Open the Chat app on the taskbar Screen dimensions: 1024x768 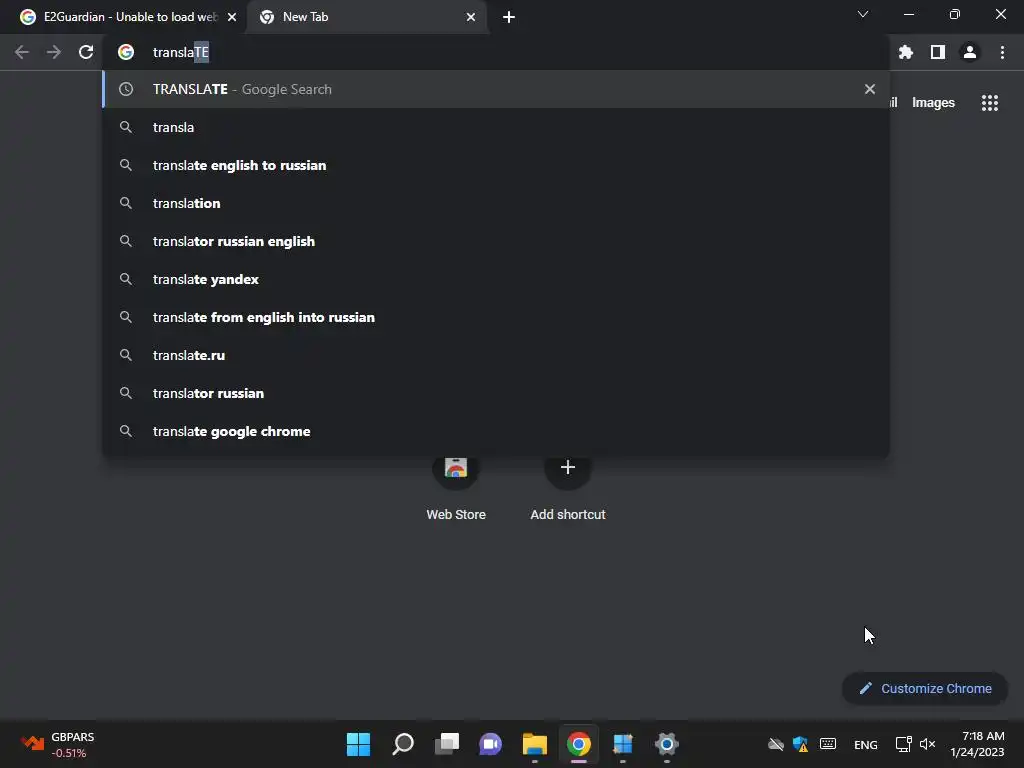point(490,744)
